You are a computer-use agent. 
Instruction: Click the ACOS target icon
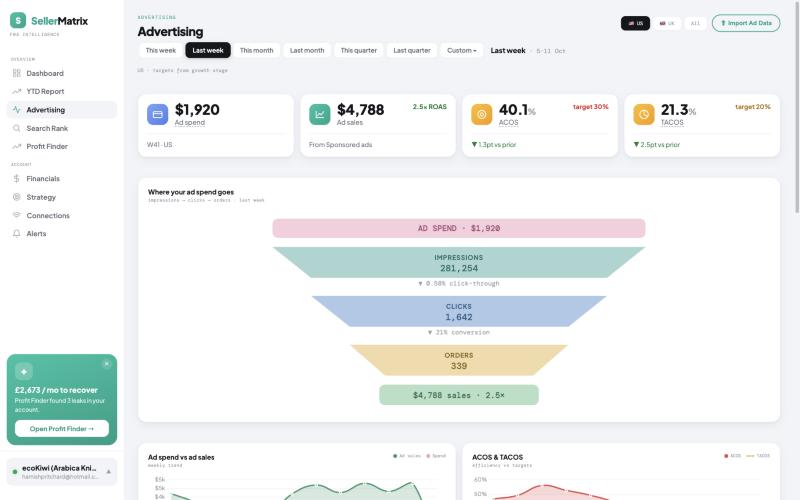[482, 114]
